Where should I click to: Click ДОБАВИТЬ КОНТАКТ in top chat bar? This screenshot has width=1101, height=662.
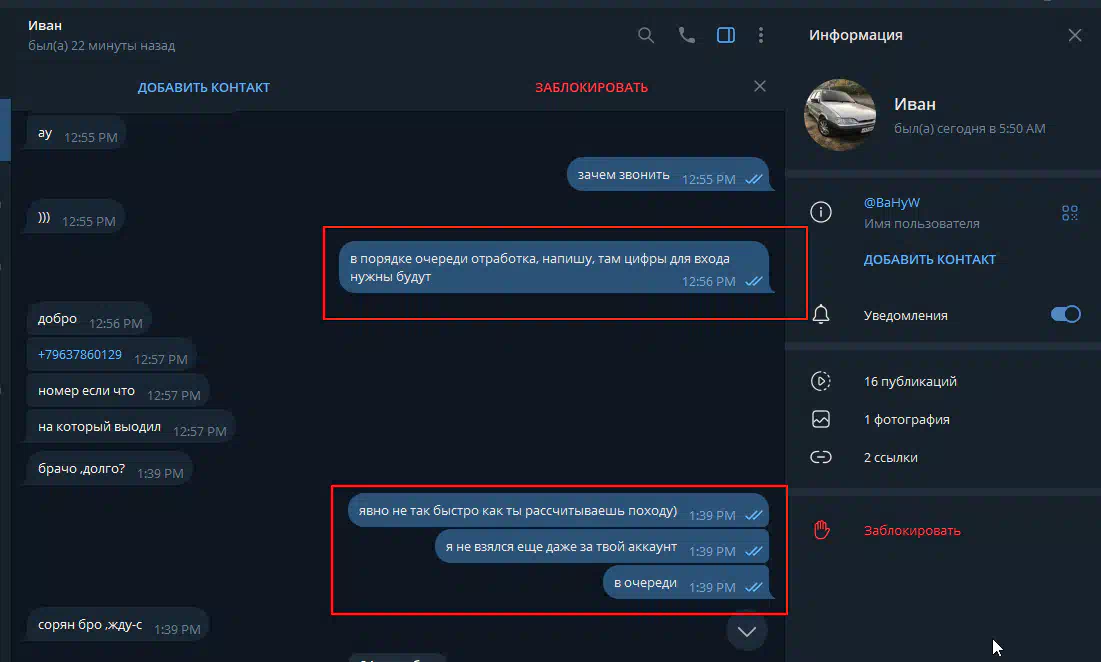coord(204,88)
